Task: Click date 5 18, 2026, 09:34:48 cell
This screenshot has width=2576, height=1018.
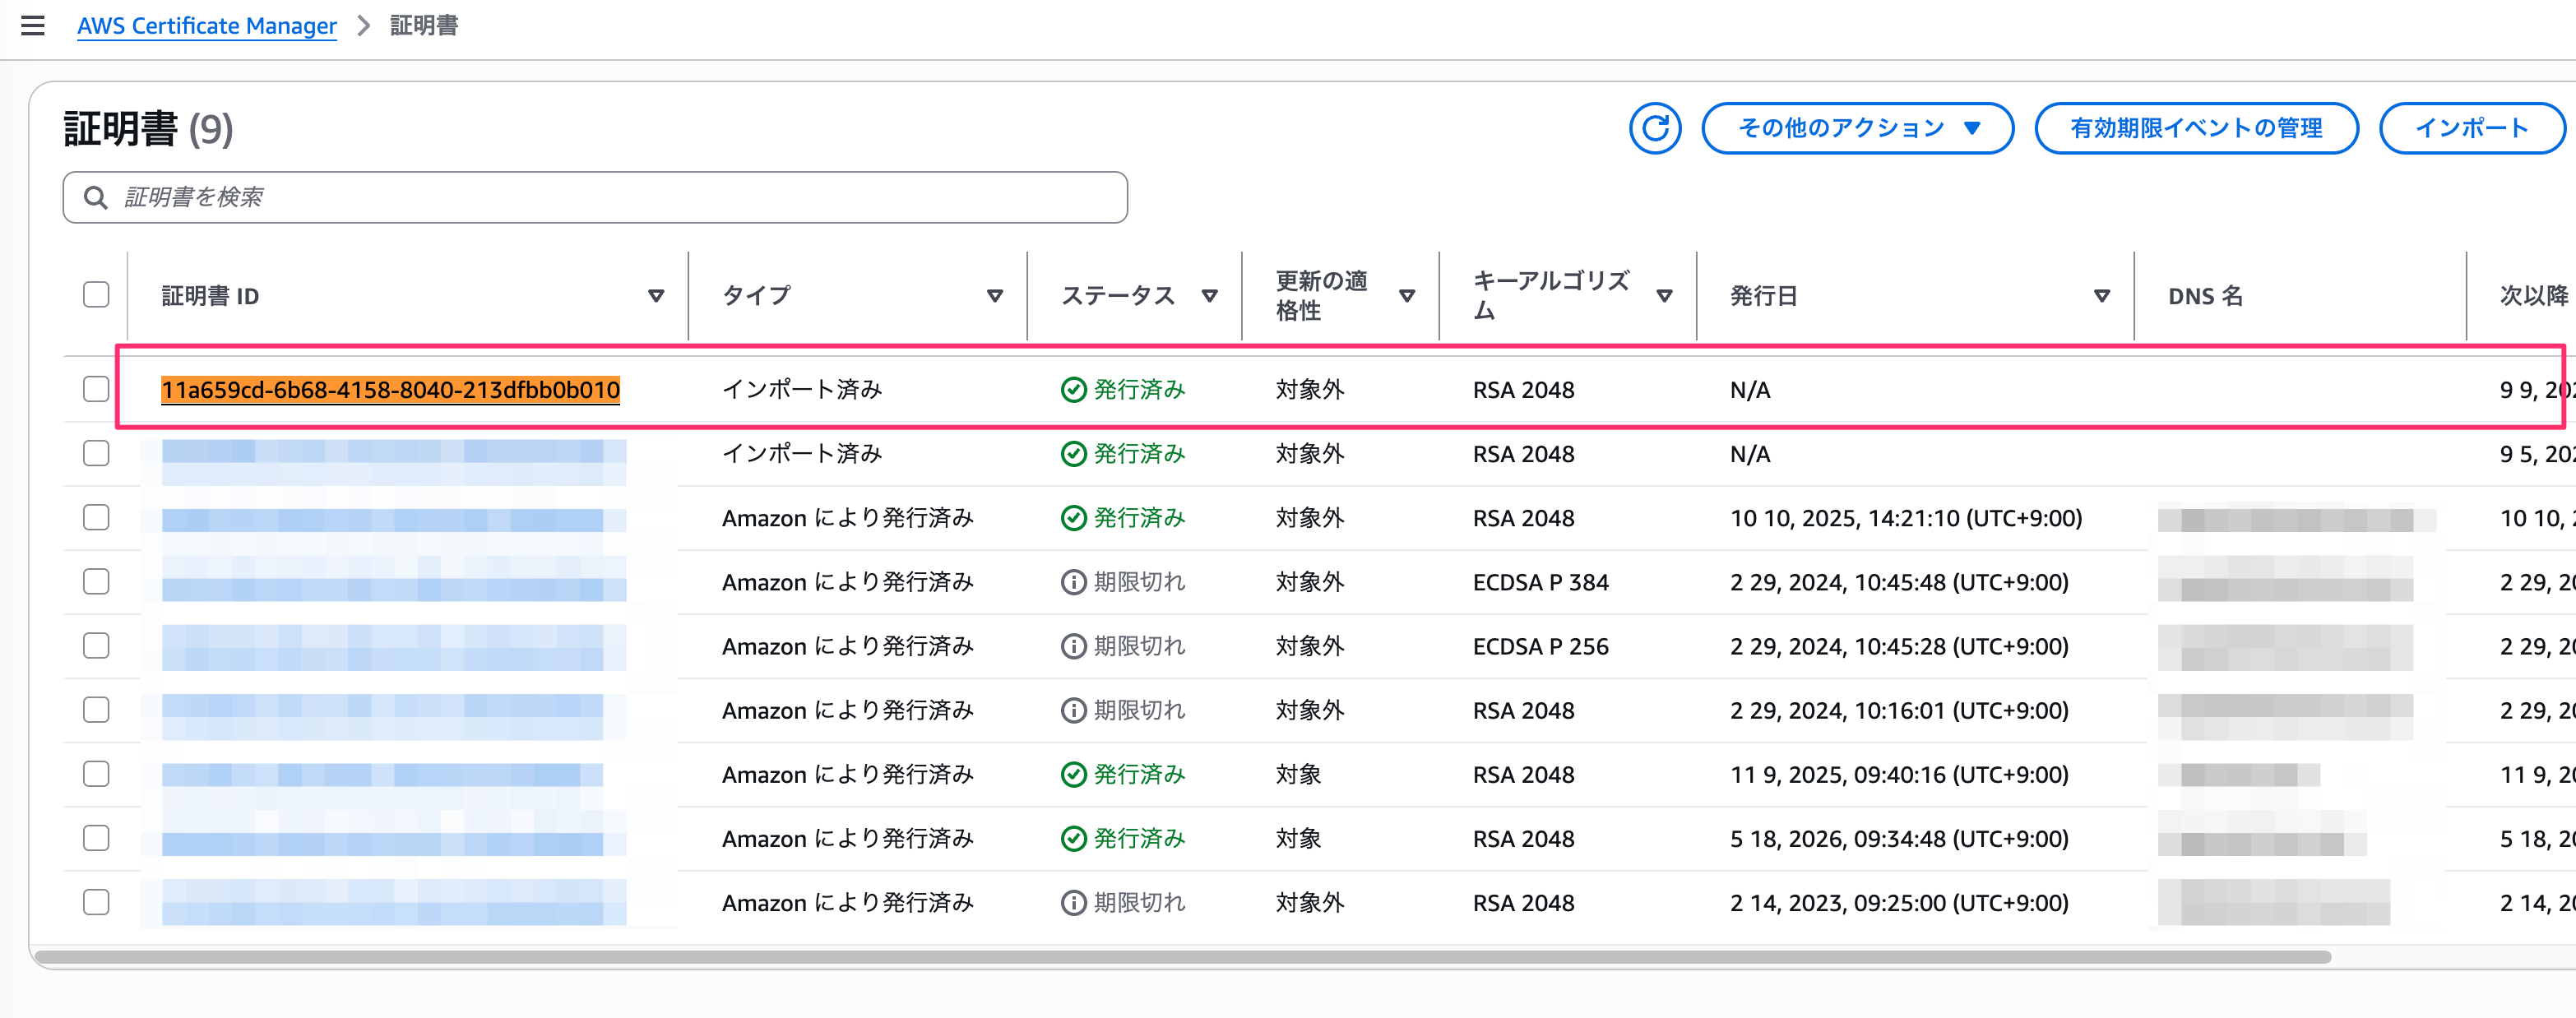Action: tap(1899, 838)
